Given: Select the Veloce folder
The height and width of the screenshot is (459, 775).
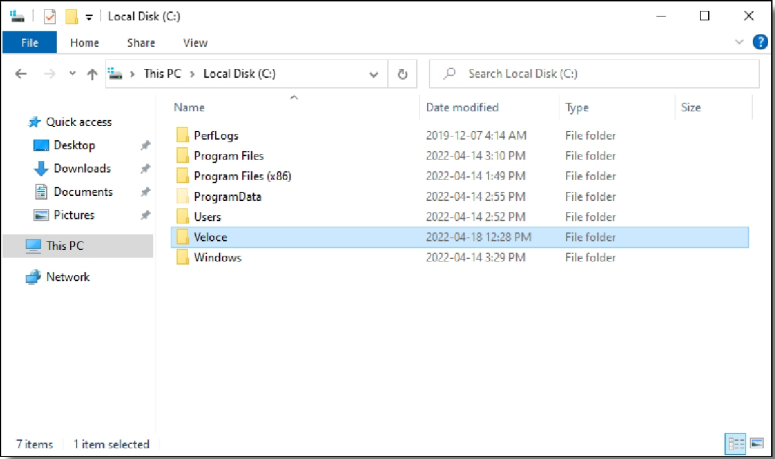Looking at the screenshot, I should pyautogui.click(x=211, y=237).
